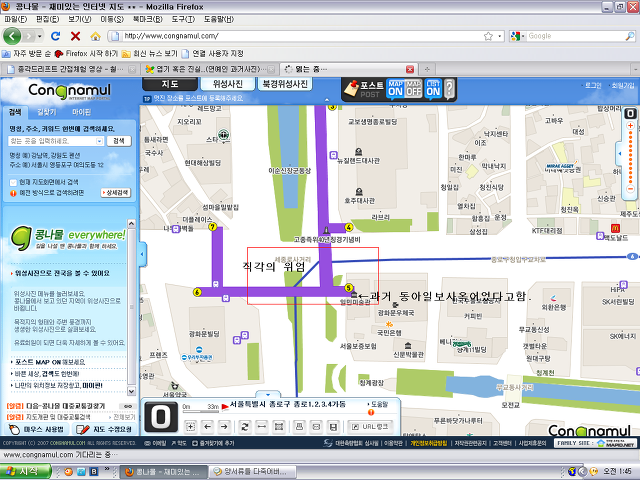Toggle the CITY OFF button

click(432, 89)
